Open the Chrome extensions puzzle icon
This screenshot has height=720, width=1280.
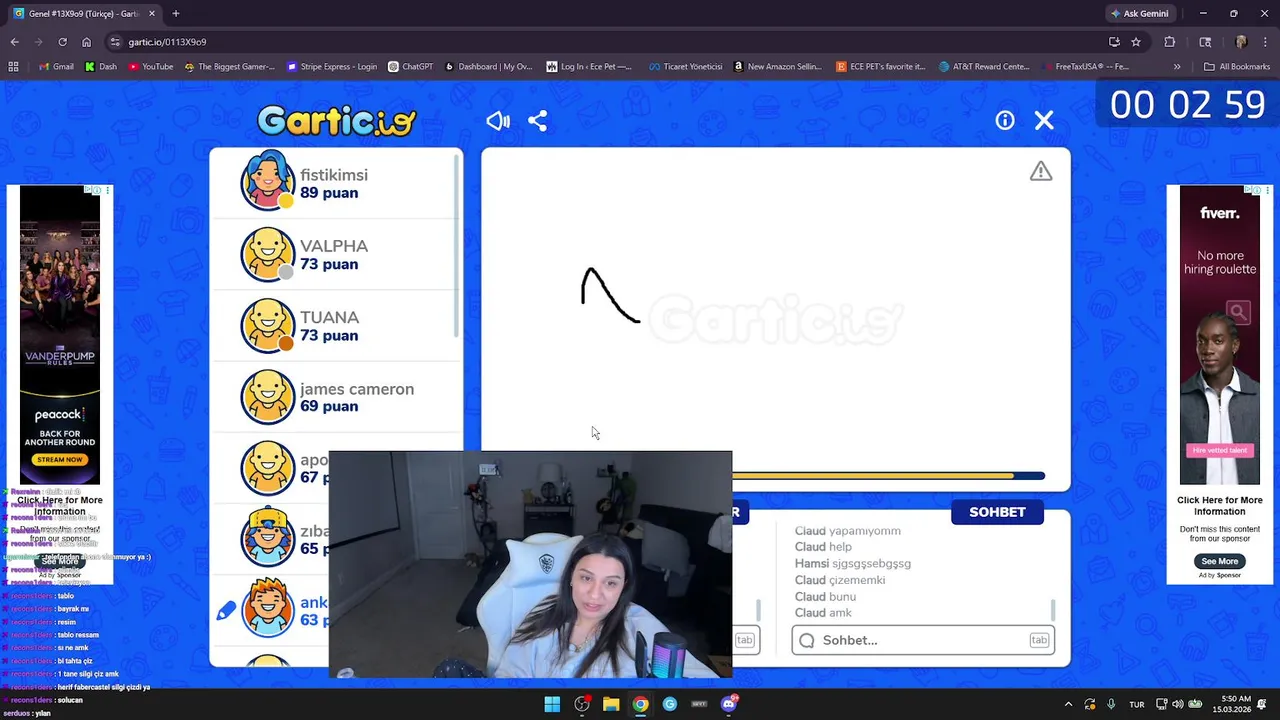pyautogui.click(x=1169, y=42)
